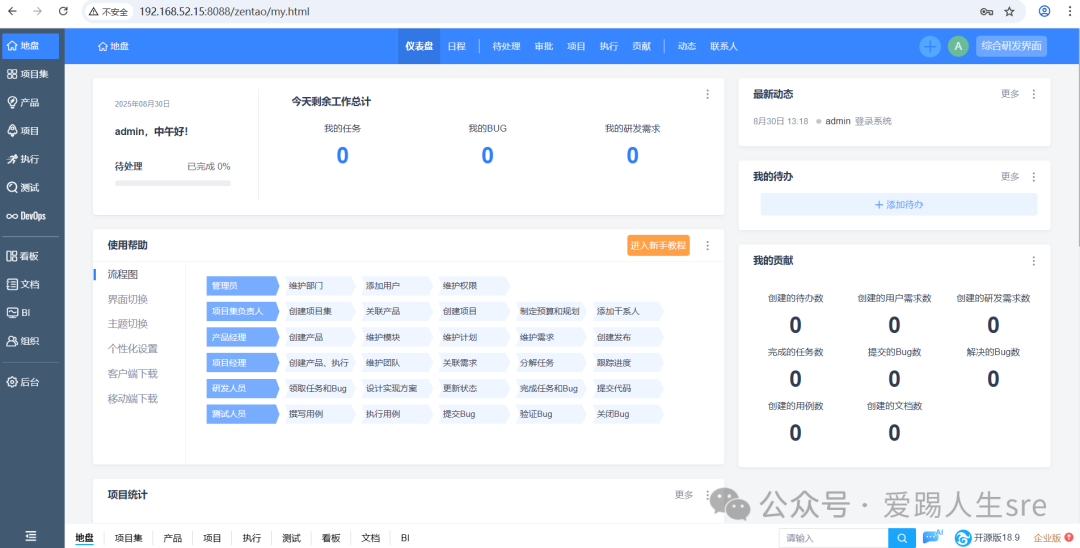1080x548 pixels.
Task: Switch to the 日程 tab
Action: point(457,46)
